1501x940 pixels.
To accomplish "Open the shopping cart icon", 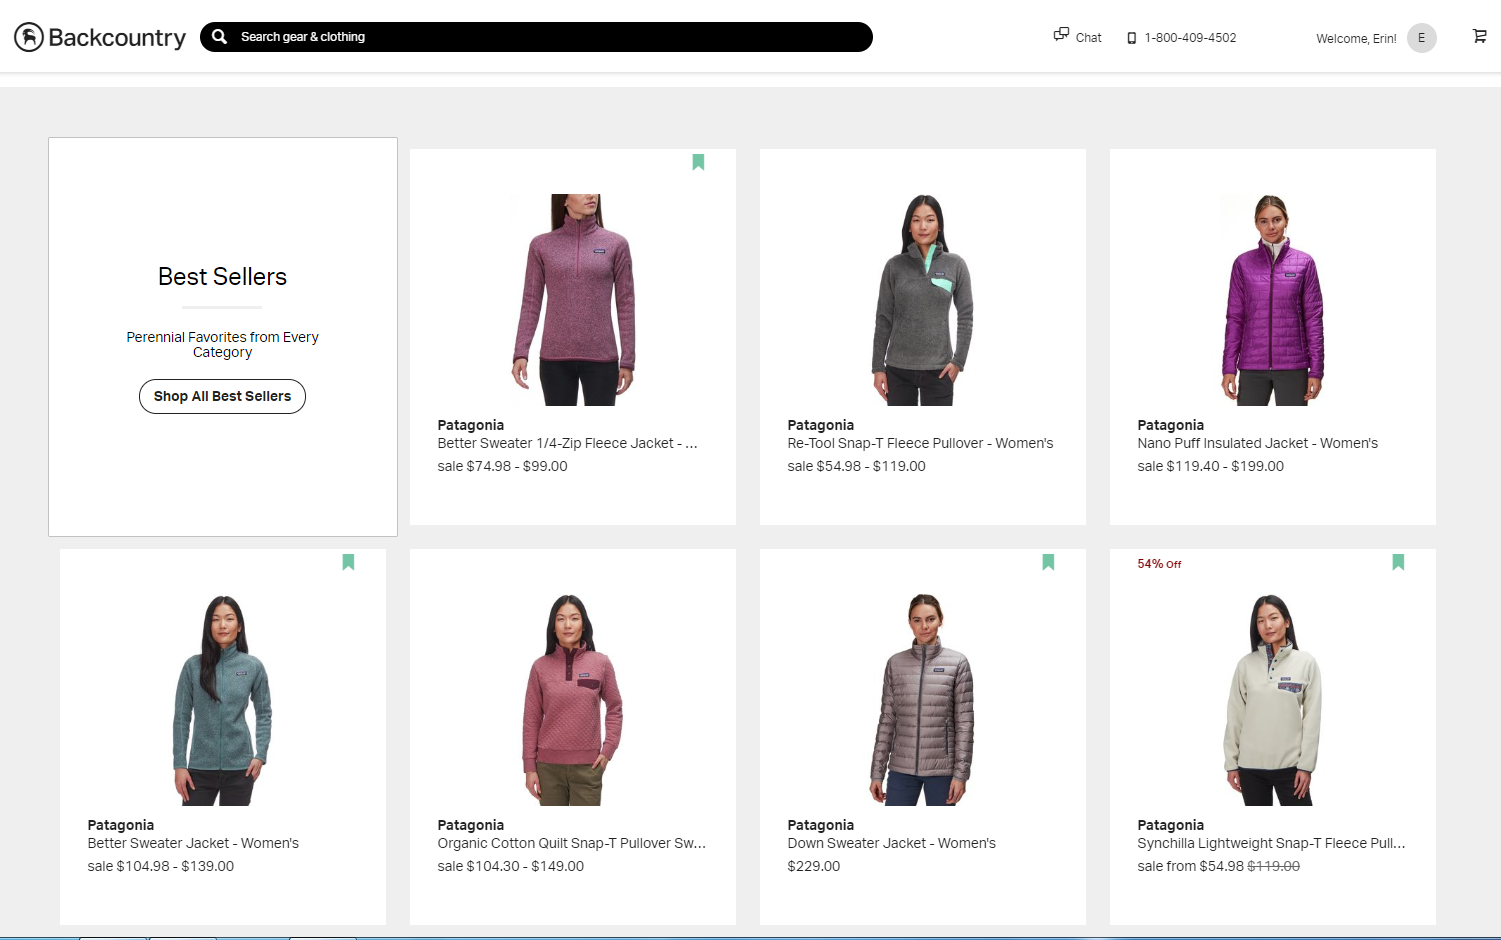I will (x=1480, y=36).
